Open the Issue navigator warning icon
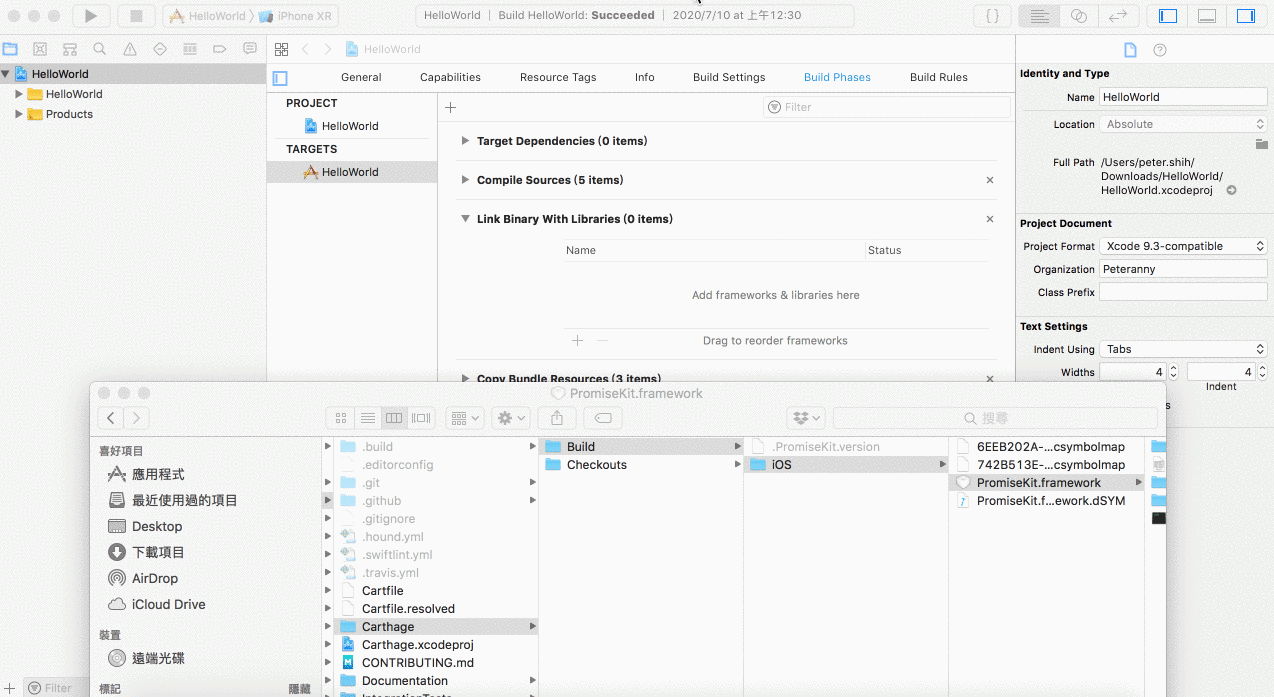 (x=130, y=49)
